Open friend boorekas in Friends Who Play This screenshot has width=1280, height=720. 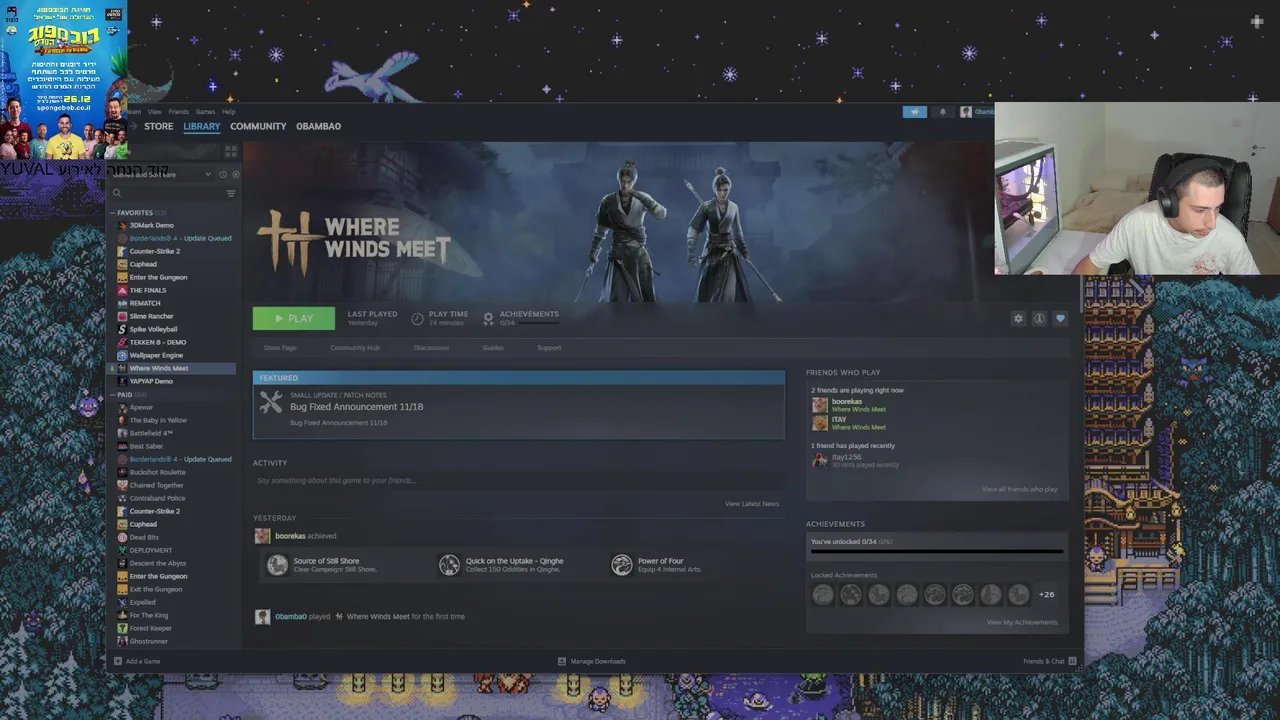tap(847, 404)
